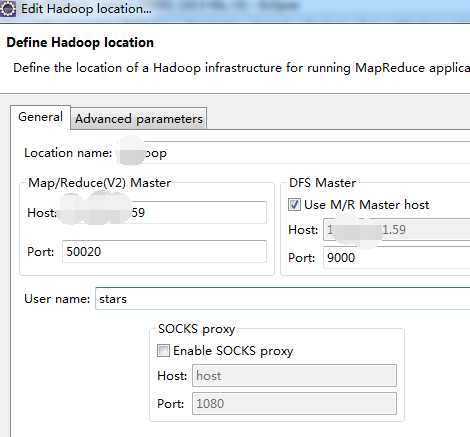Click the User name: label
470x437 pixels.
(57, 299)
